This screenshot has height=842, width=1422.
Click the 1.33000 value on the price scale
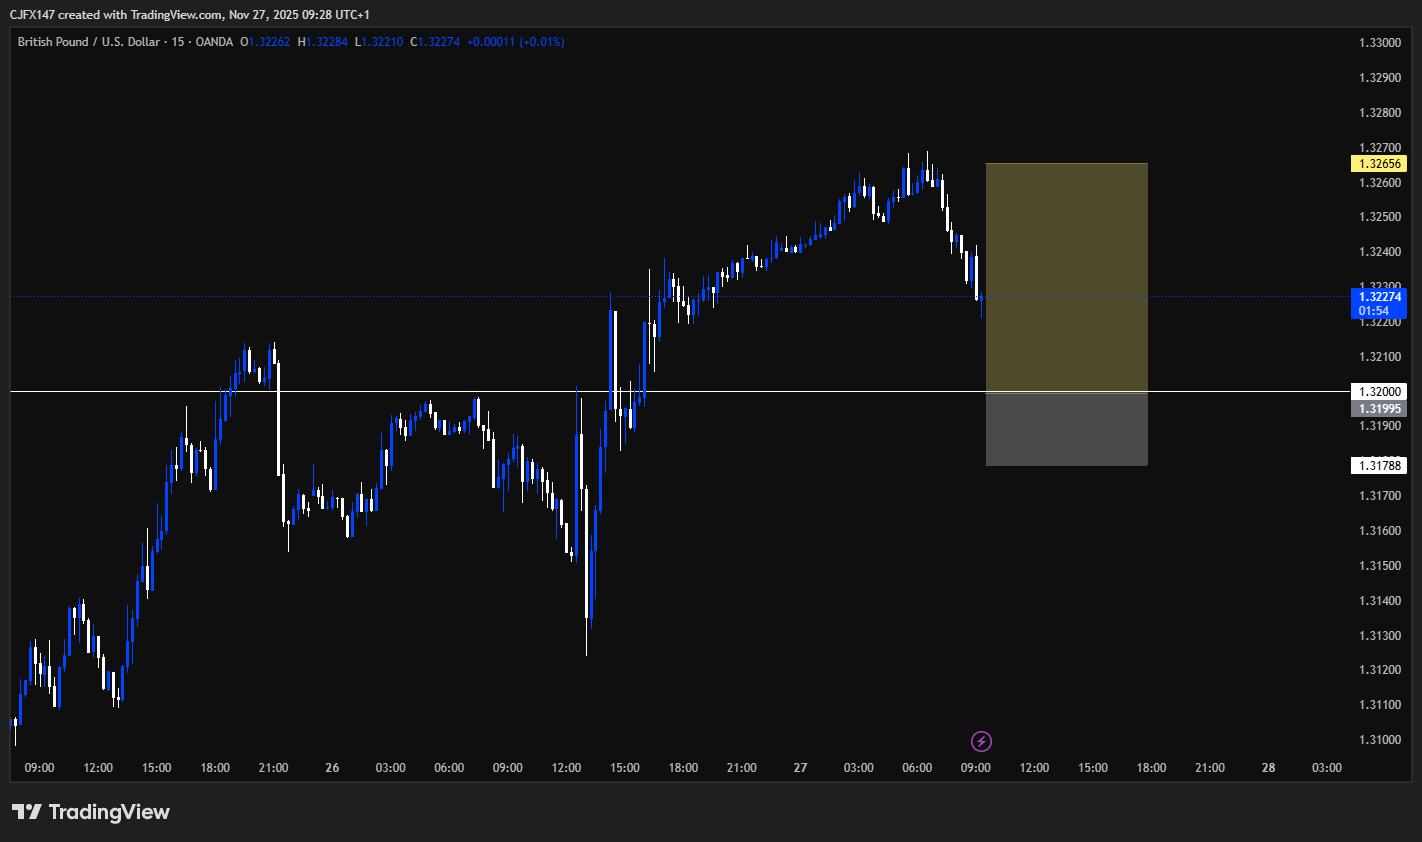click(x=1380, y=43)
